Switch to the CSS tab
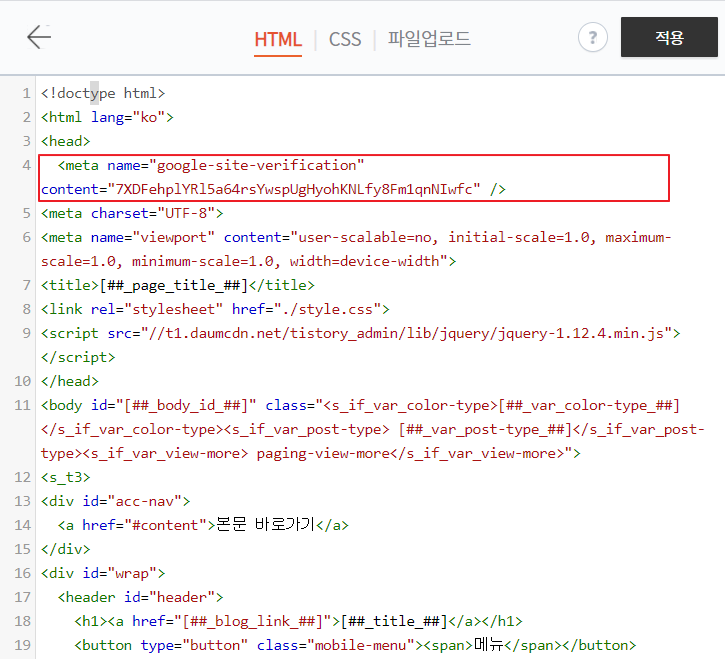The width and height of the screenshot is (725, 659). [344, 40]
